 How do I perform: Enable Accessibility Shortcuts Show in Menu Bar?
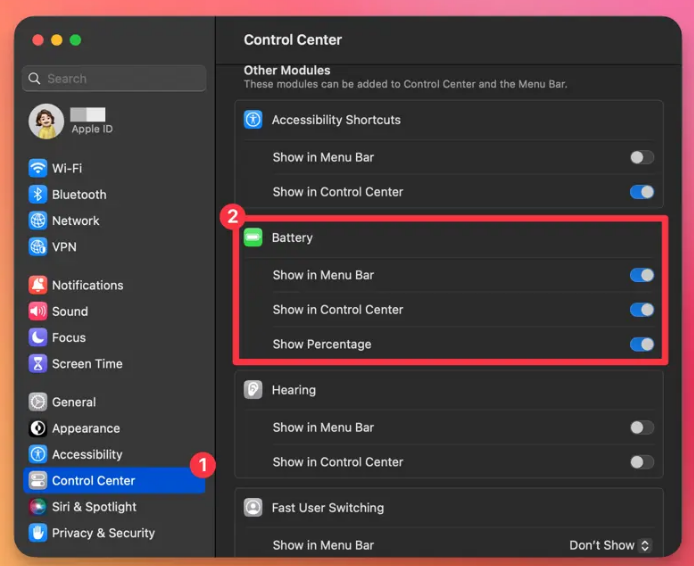coord(641,157)
